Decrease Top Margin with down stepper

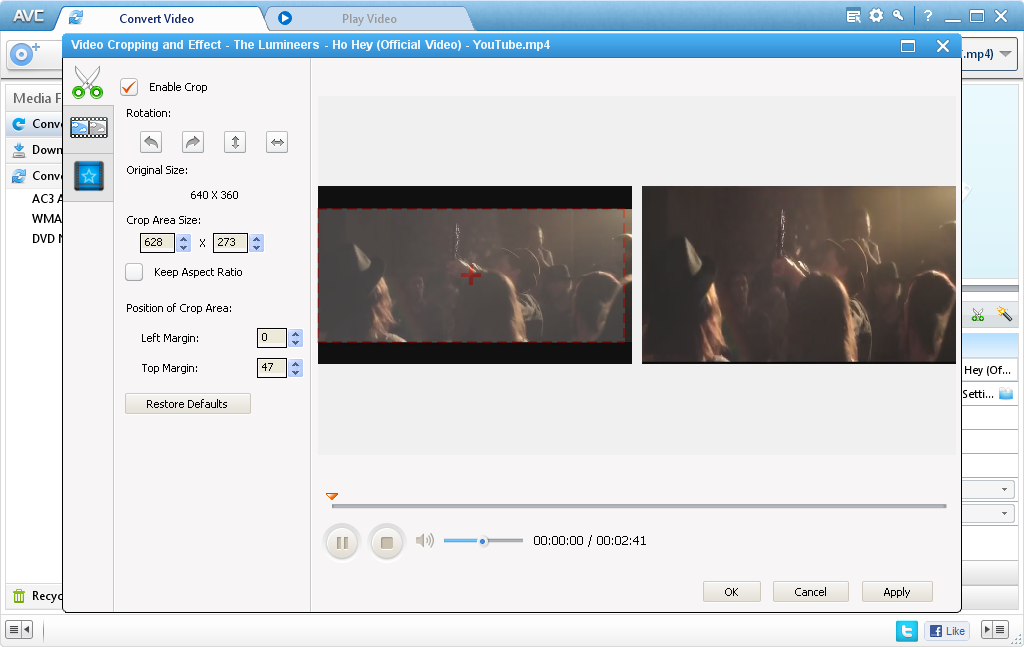coord(296,373)
